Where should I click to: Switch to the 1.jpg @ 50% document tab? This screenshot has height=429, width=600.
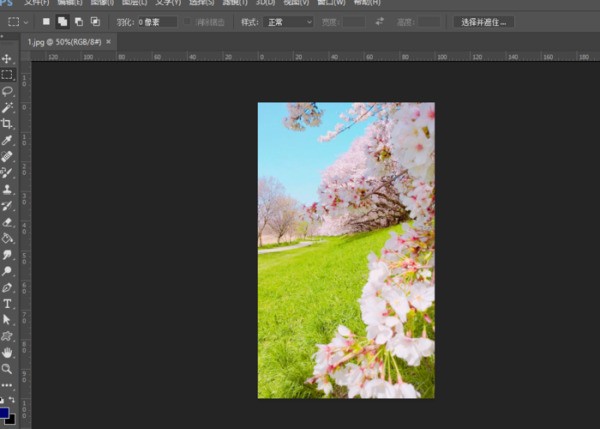coord(64,42)
